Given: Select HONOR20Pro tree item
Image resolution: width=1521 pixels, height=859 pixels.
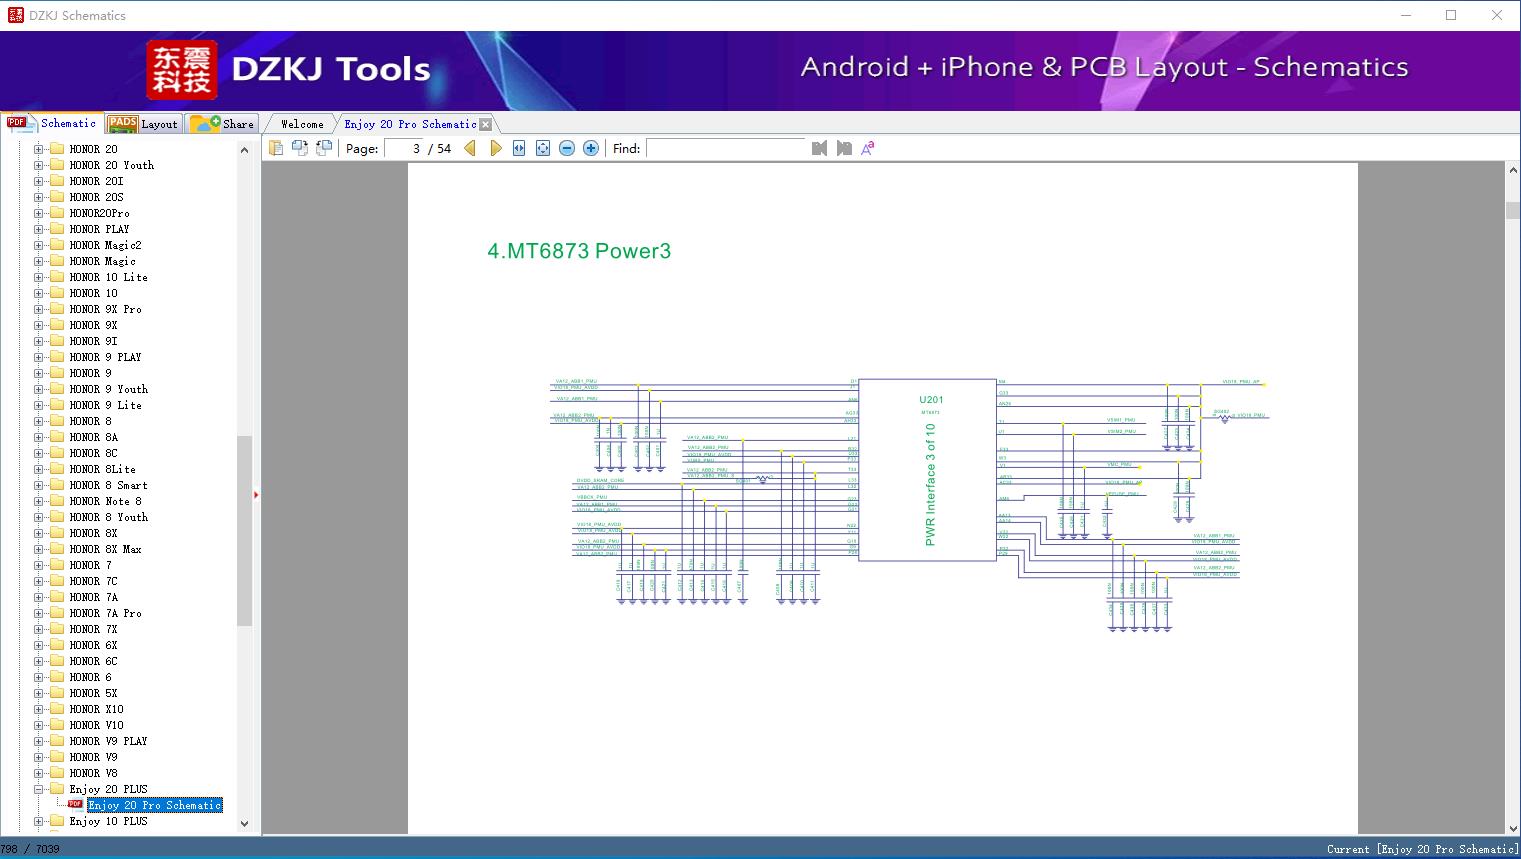Looking at the screenshot, I should click(x=100, y=213).
